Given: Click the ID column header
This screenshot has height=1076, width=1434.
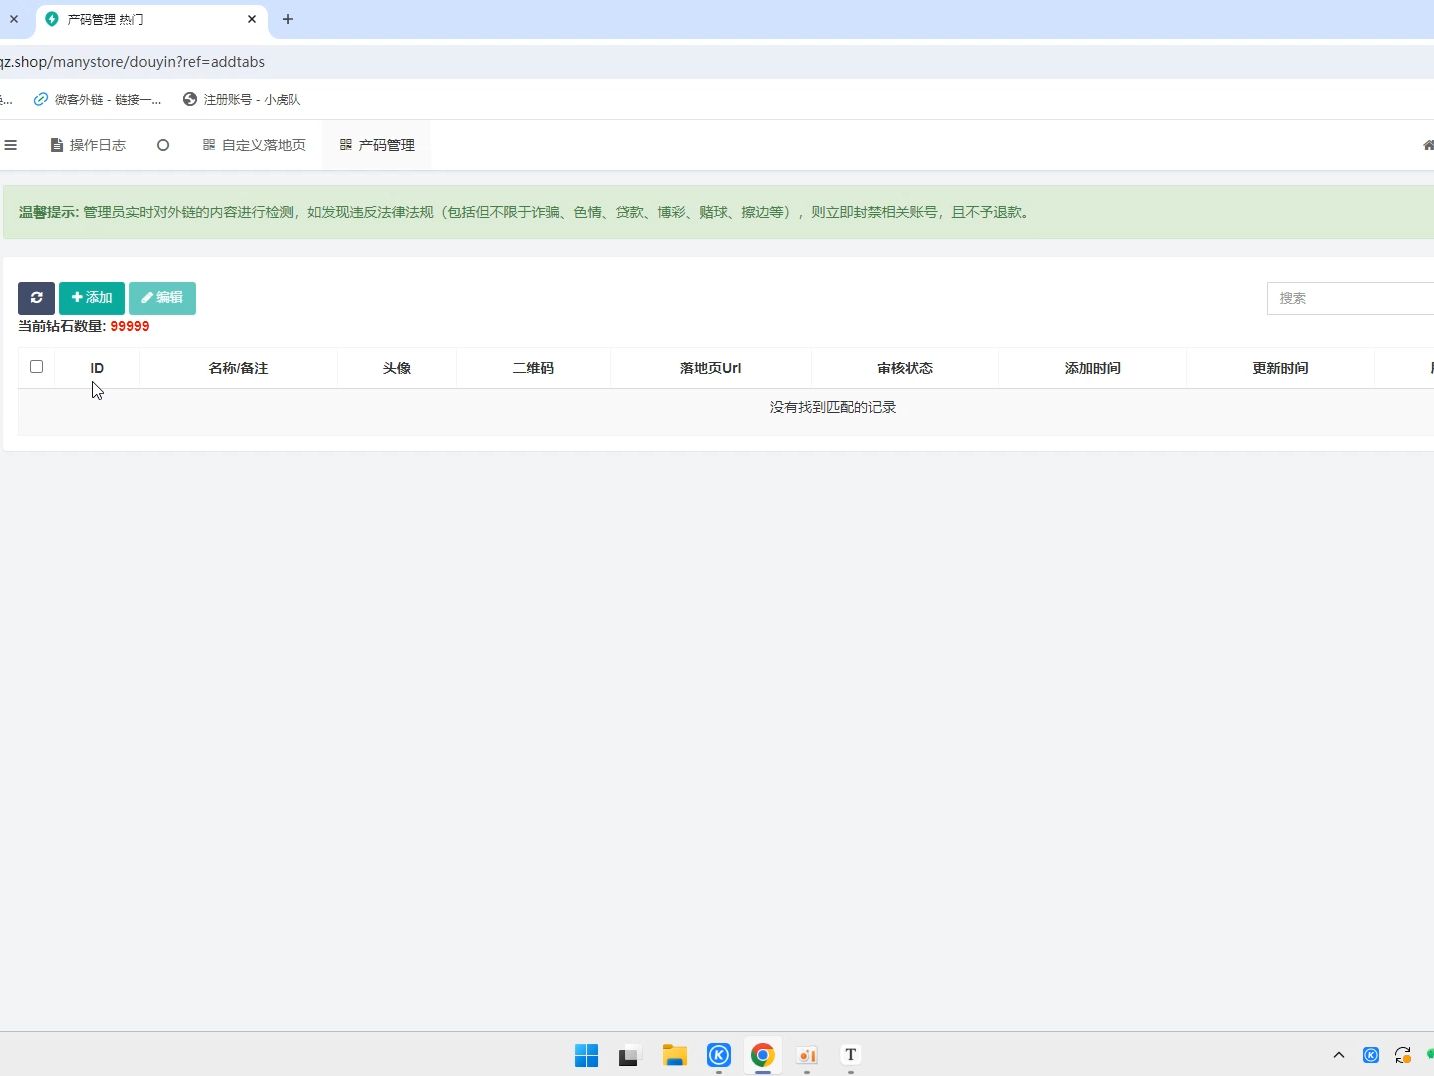Looking at the screenshot, I should pyautogui.click(x=97, y=368).
